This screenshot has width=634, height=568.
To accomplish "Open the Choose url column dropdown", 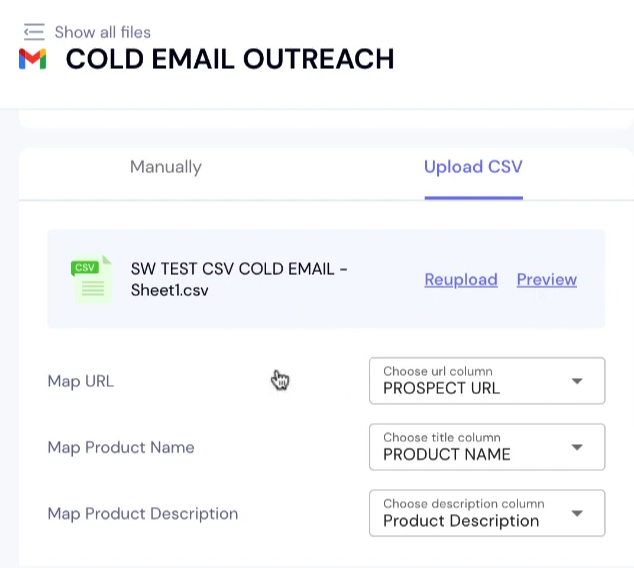I will click(x=470, y=381).
